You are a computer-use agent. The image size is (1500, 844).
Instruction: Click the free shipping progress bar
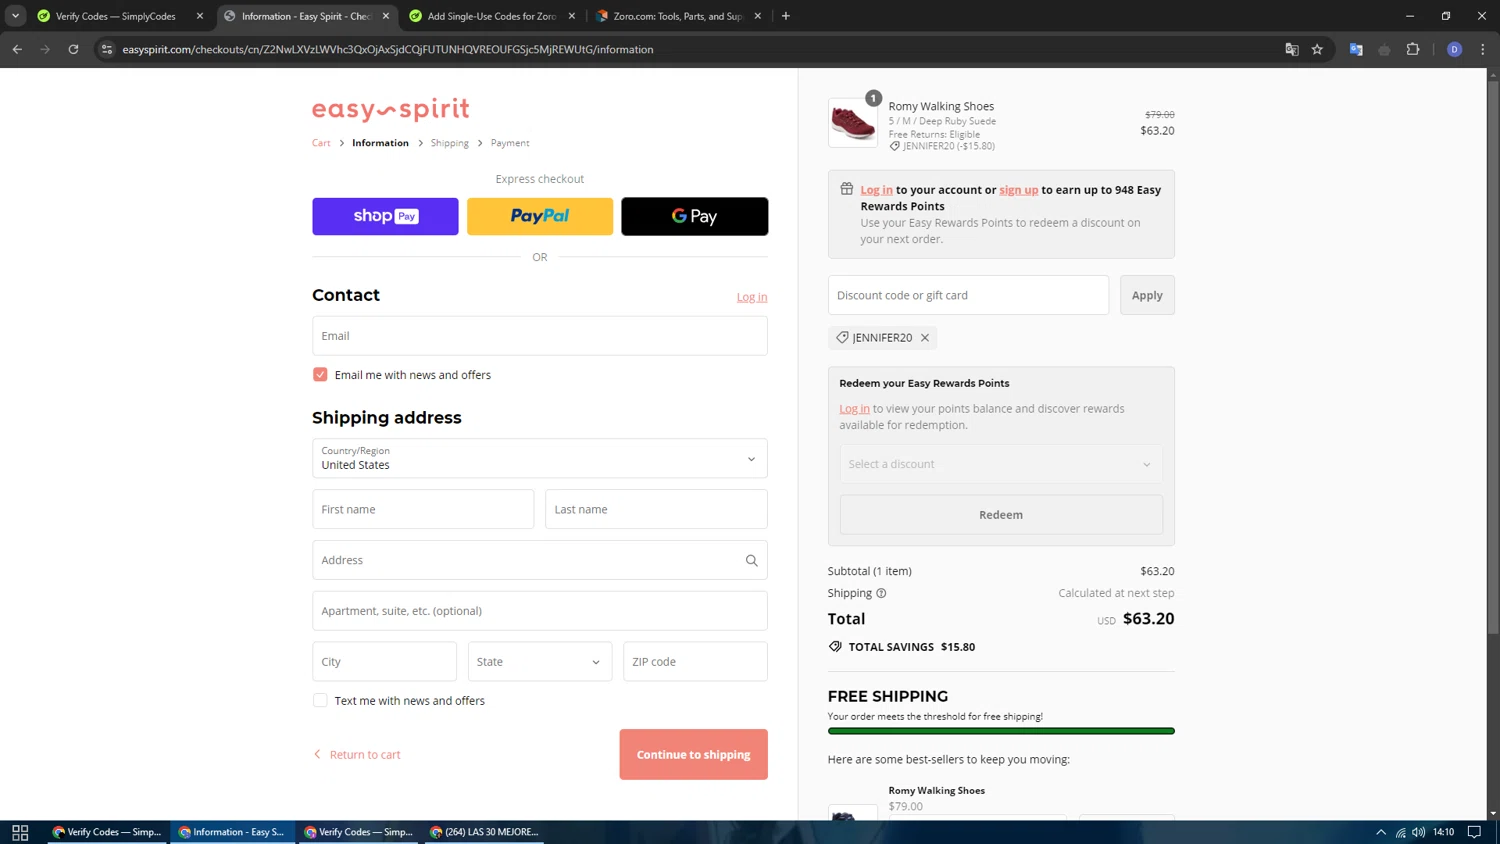[x=1001, y=731]
